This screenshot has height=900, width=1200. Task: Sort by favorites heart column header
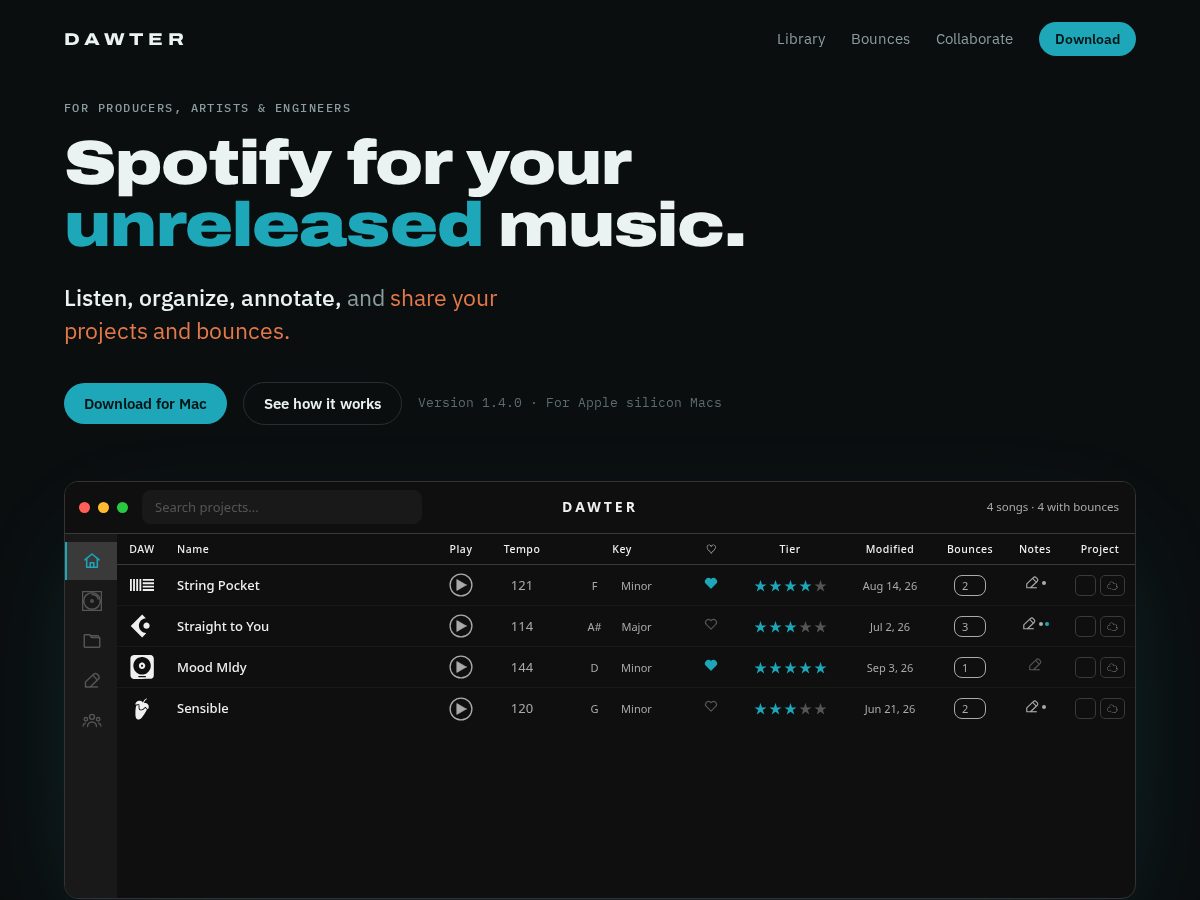pos(711,549)
